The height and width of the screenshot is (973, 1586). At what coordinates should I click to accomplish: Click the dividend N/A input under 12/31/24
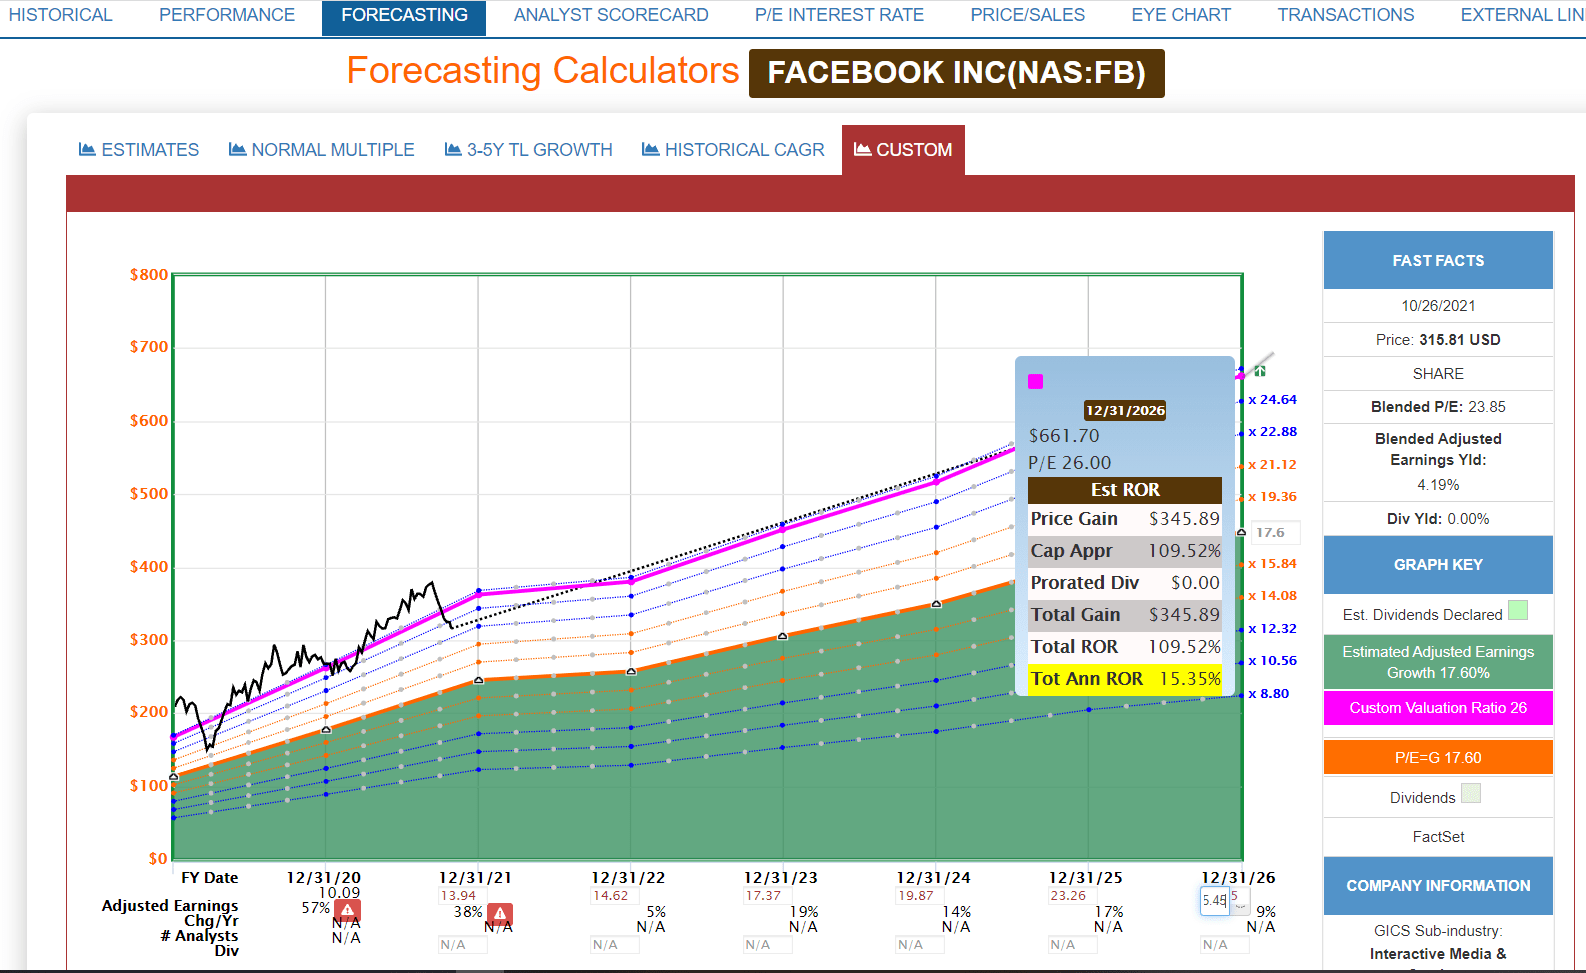(x=920, y=945)
